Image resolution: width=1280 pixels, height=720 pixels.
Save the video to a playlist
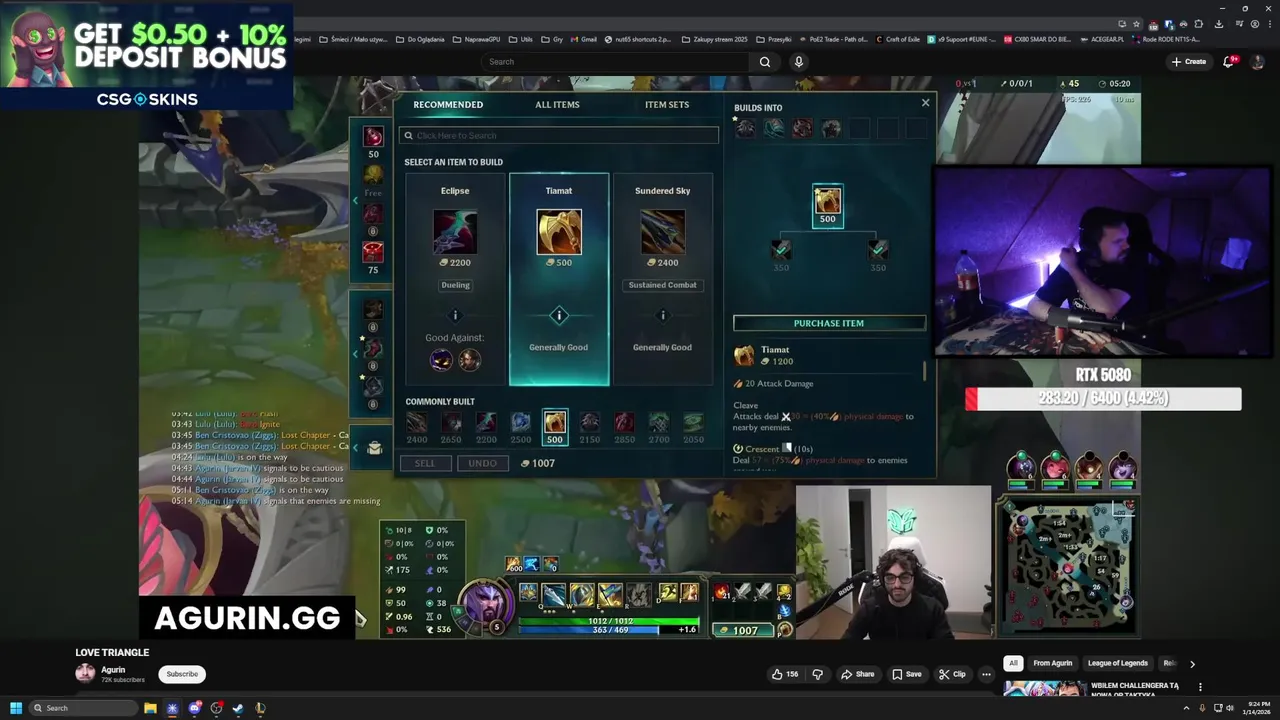906,674
